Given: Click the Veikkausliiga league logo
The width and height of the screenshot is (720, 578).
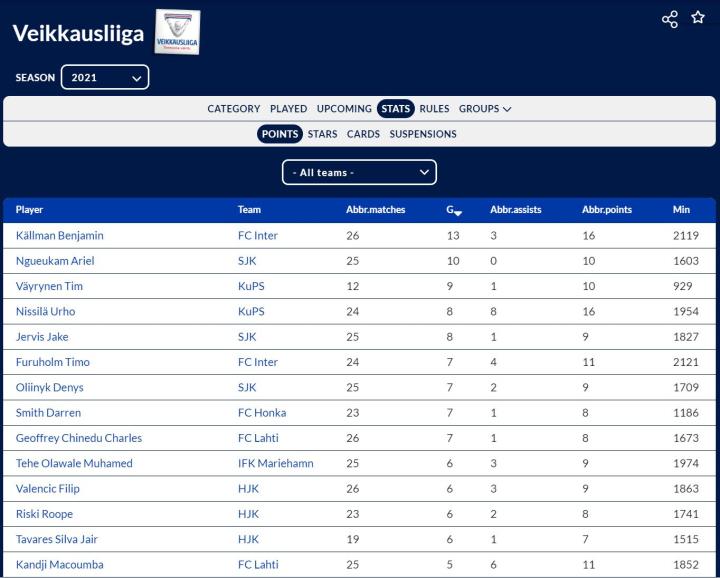Looking at the screenshot, I should [x=177, y=32].
